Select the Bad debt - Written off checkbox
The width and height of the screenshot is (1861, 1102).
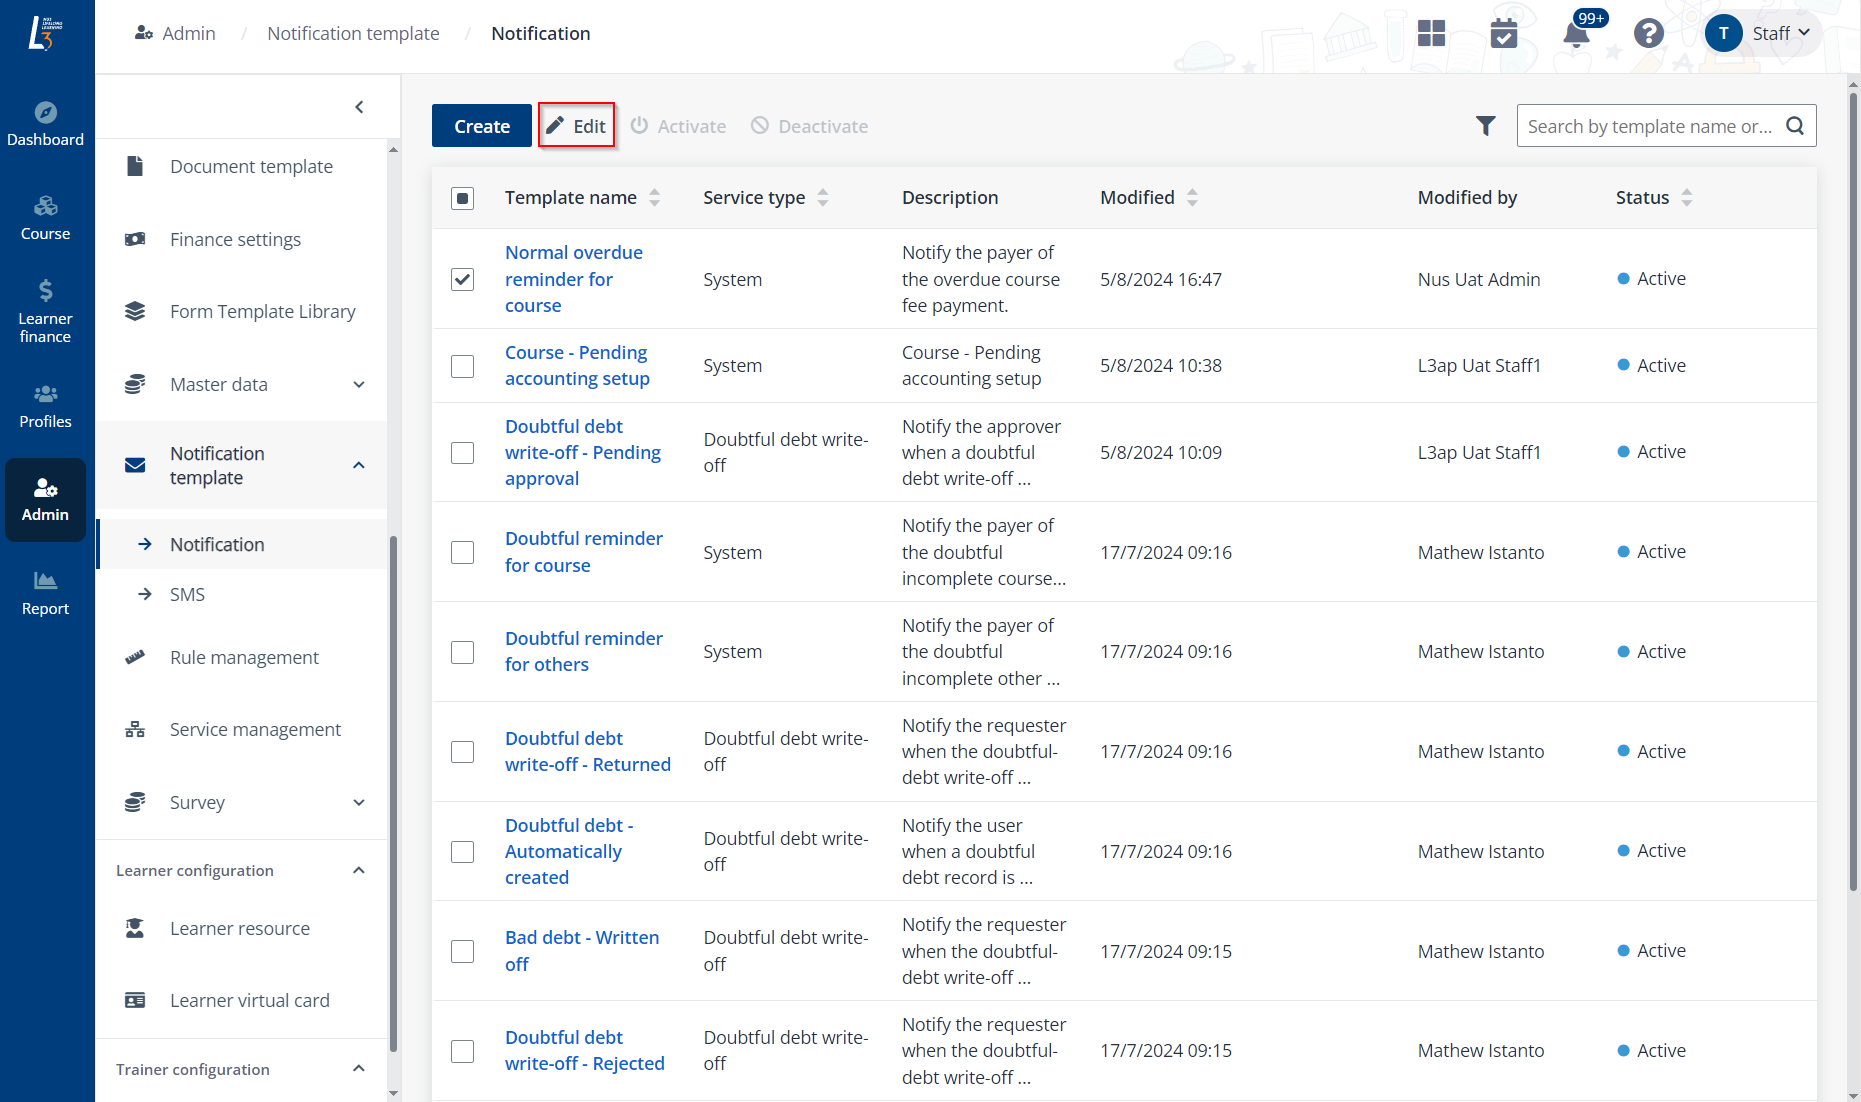point(462,951)
